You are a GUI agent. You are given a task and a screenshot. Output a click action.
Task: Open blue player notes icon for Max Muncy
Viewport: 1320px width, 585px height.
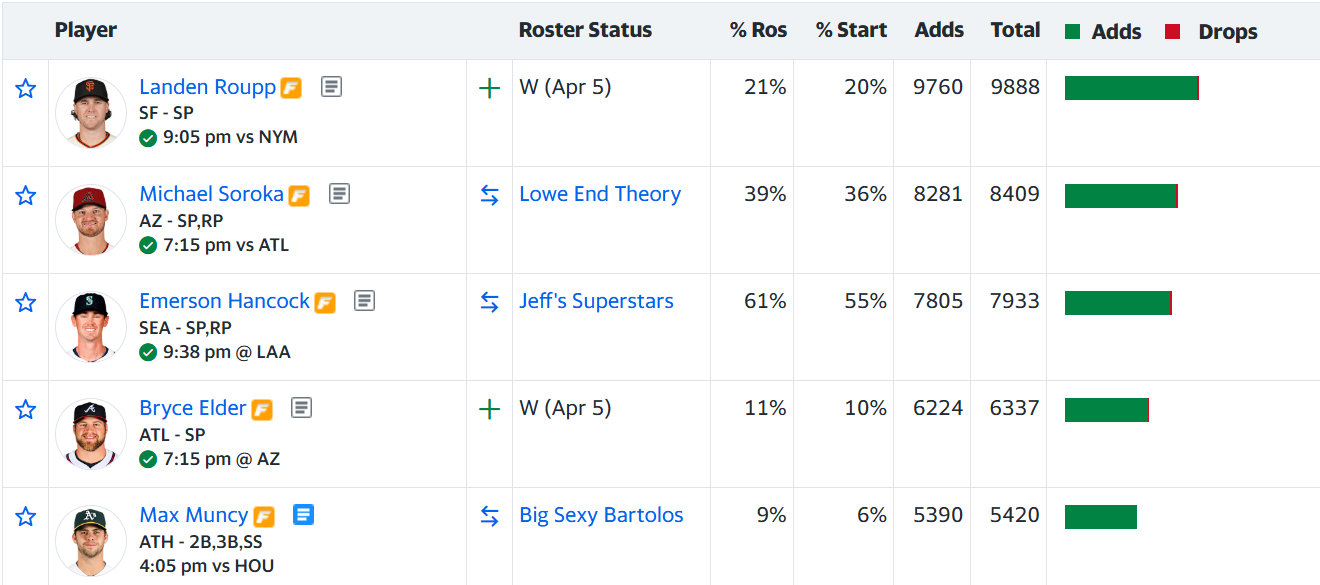click(x=303, y=515)
